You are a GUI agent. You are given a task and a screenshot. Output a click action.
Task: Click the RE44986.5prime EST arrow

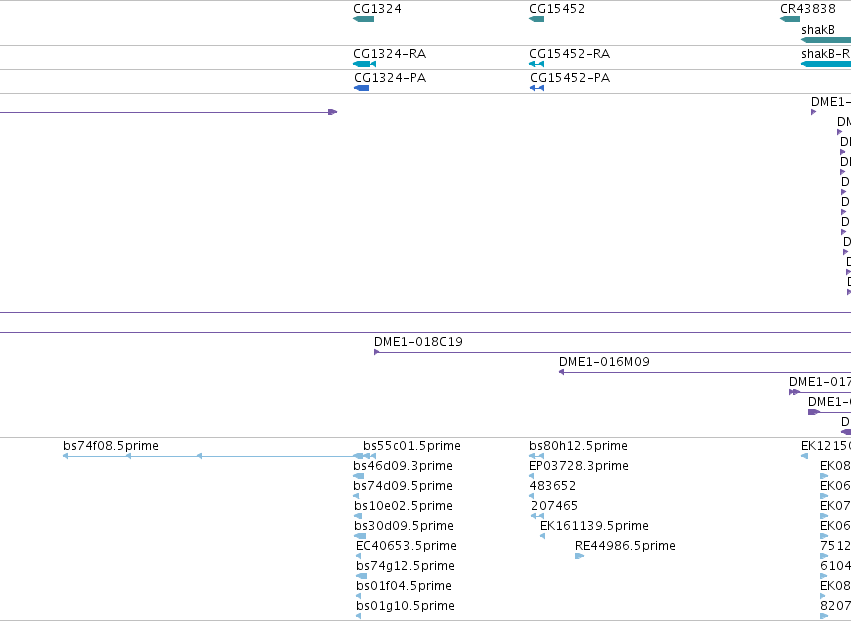click(580, 556)
